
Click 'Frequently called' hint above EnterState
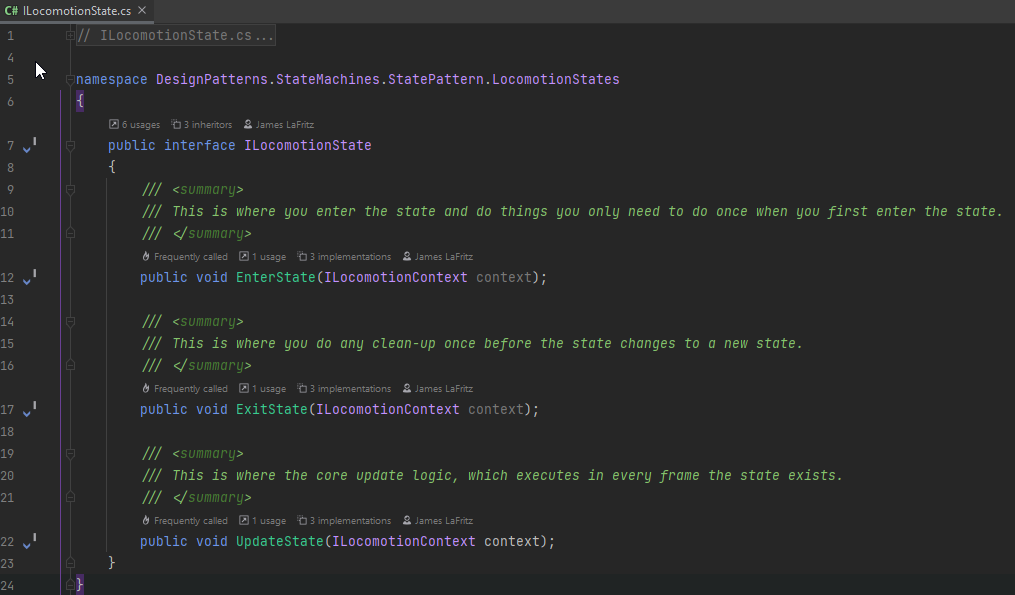(184, 256)
